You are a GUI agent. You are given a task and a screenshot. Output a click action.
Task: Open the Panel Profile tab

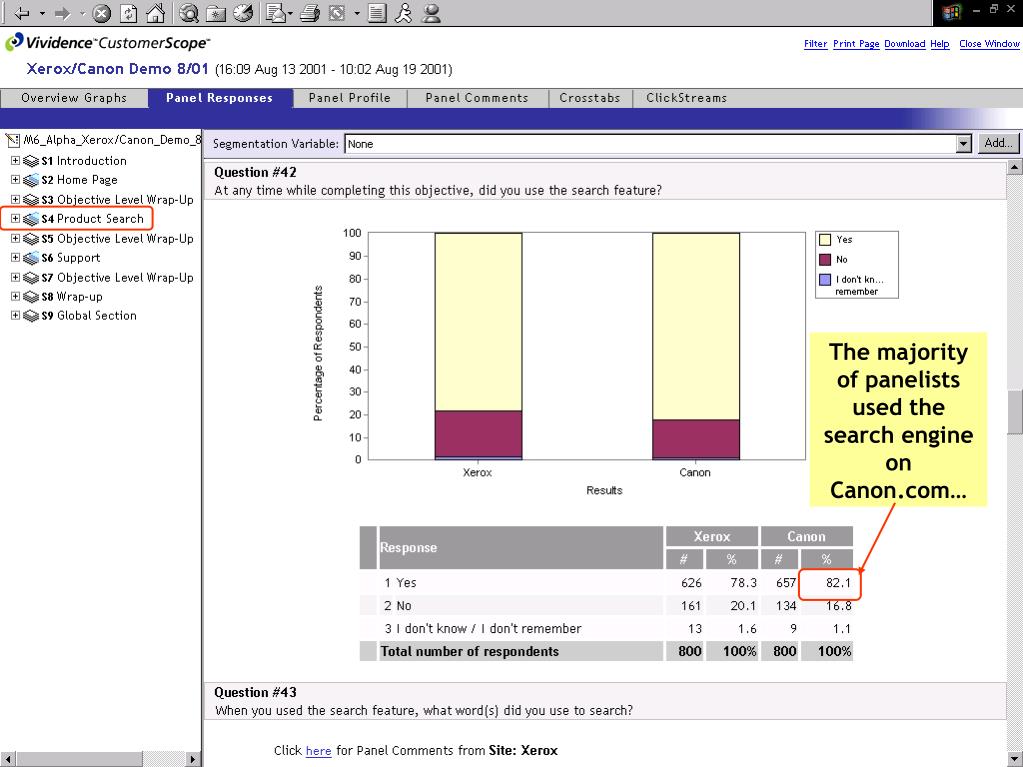click(x=350, y=98)
